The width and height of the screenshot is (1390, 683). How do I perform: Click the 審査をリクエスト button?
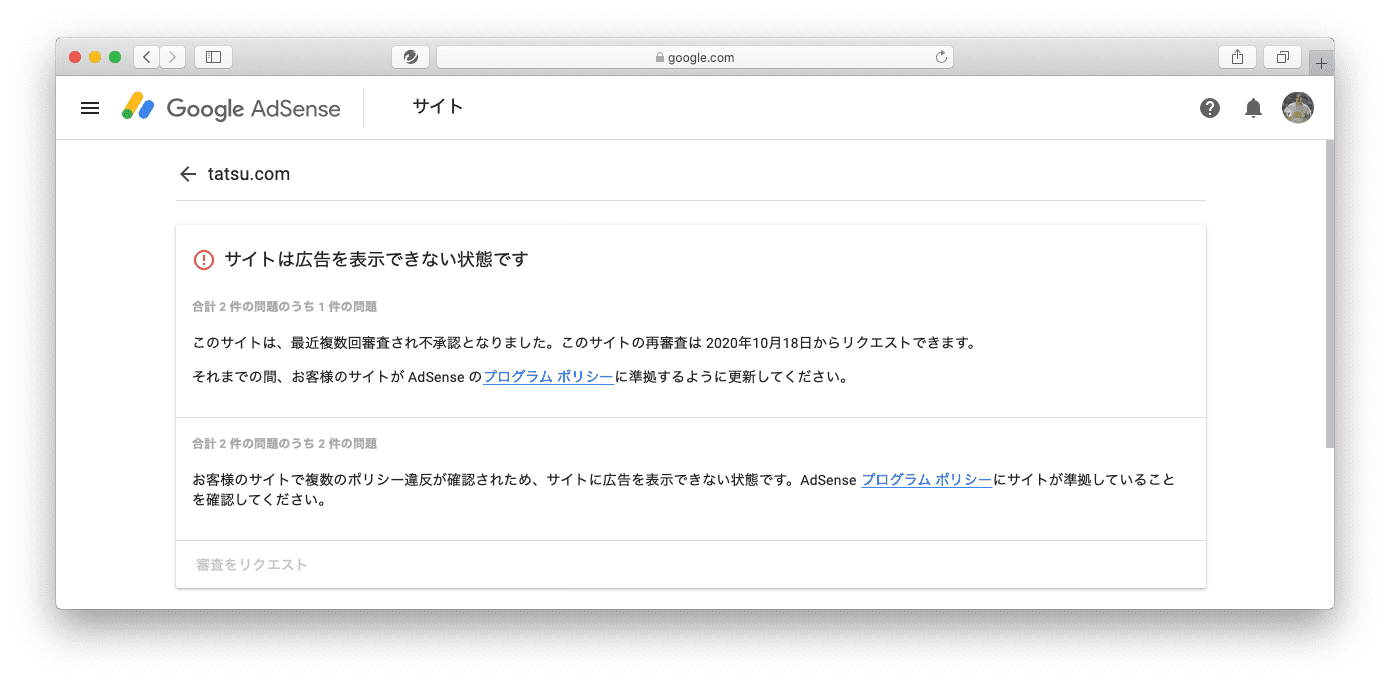coord(252,565)
